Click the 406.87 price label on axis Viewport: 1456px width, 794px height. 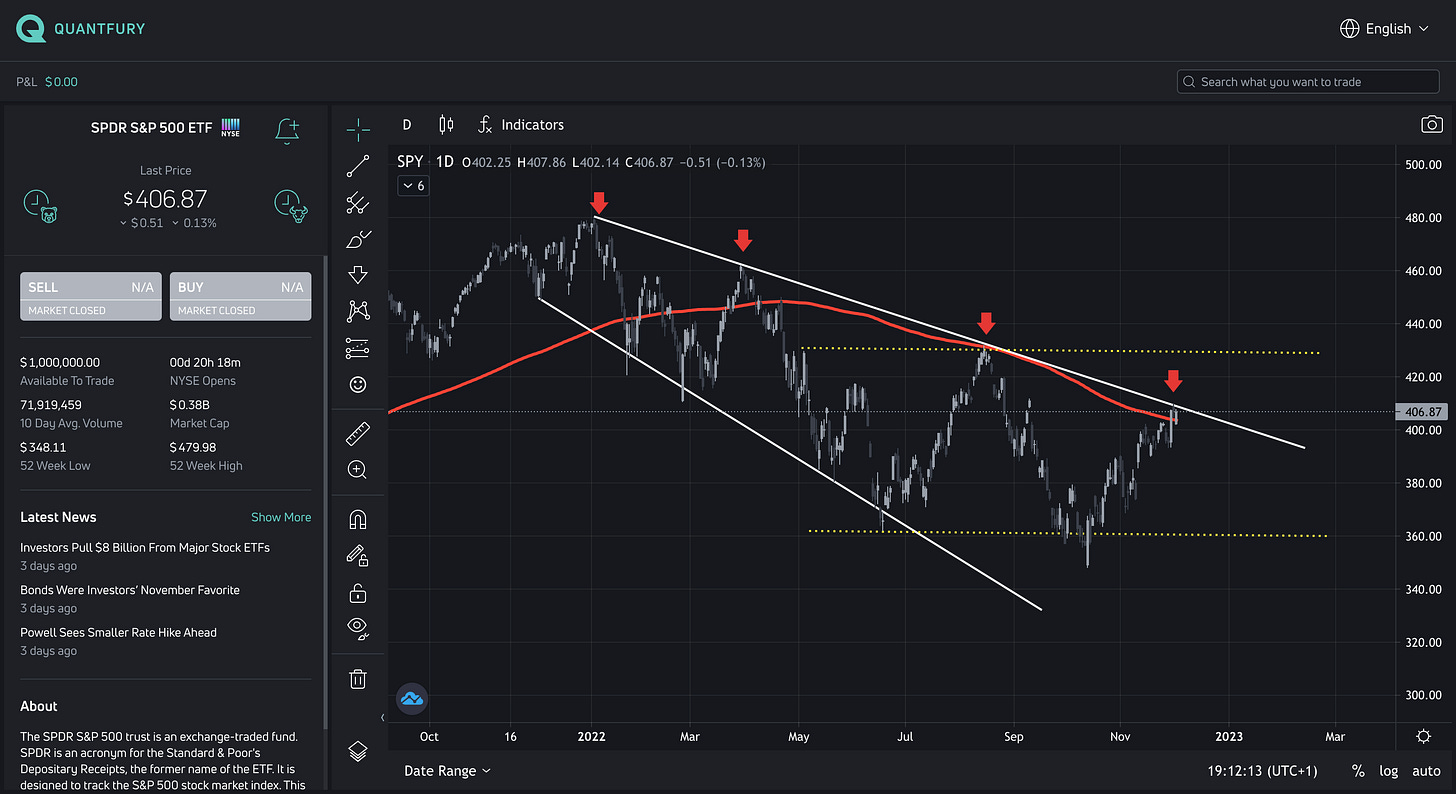pos(1422,411)
